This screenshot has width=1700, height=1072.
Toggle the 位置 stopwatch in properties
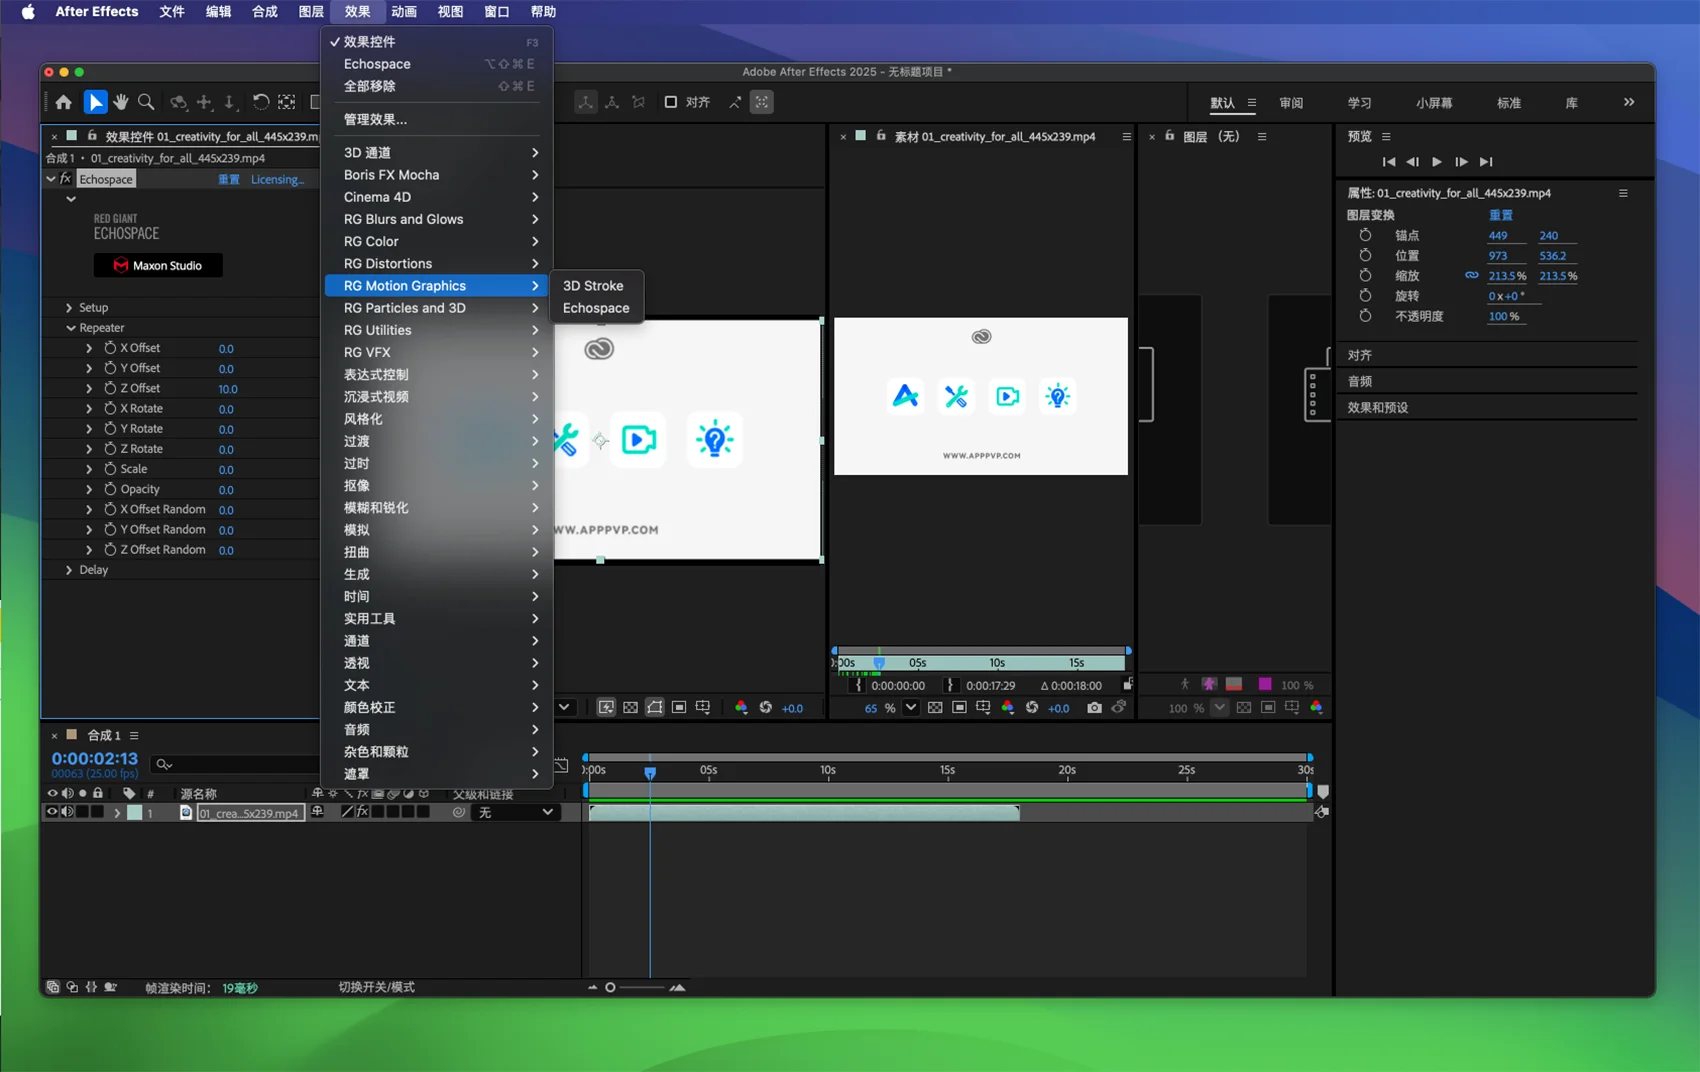click(x=1365, y=255)
